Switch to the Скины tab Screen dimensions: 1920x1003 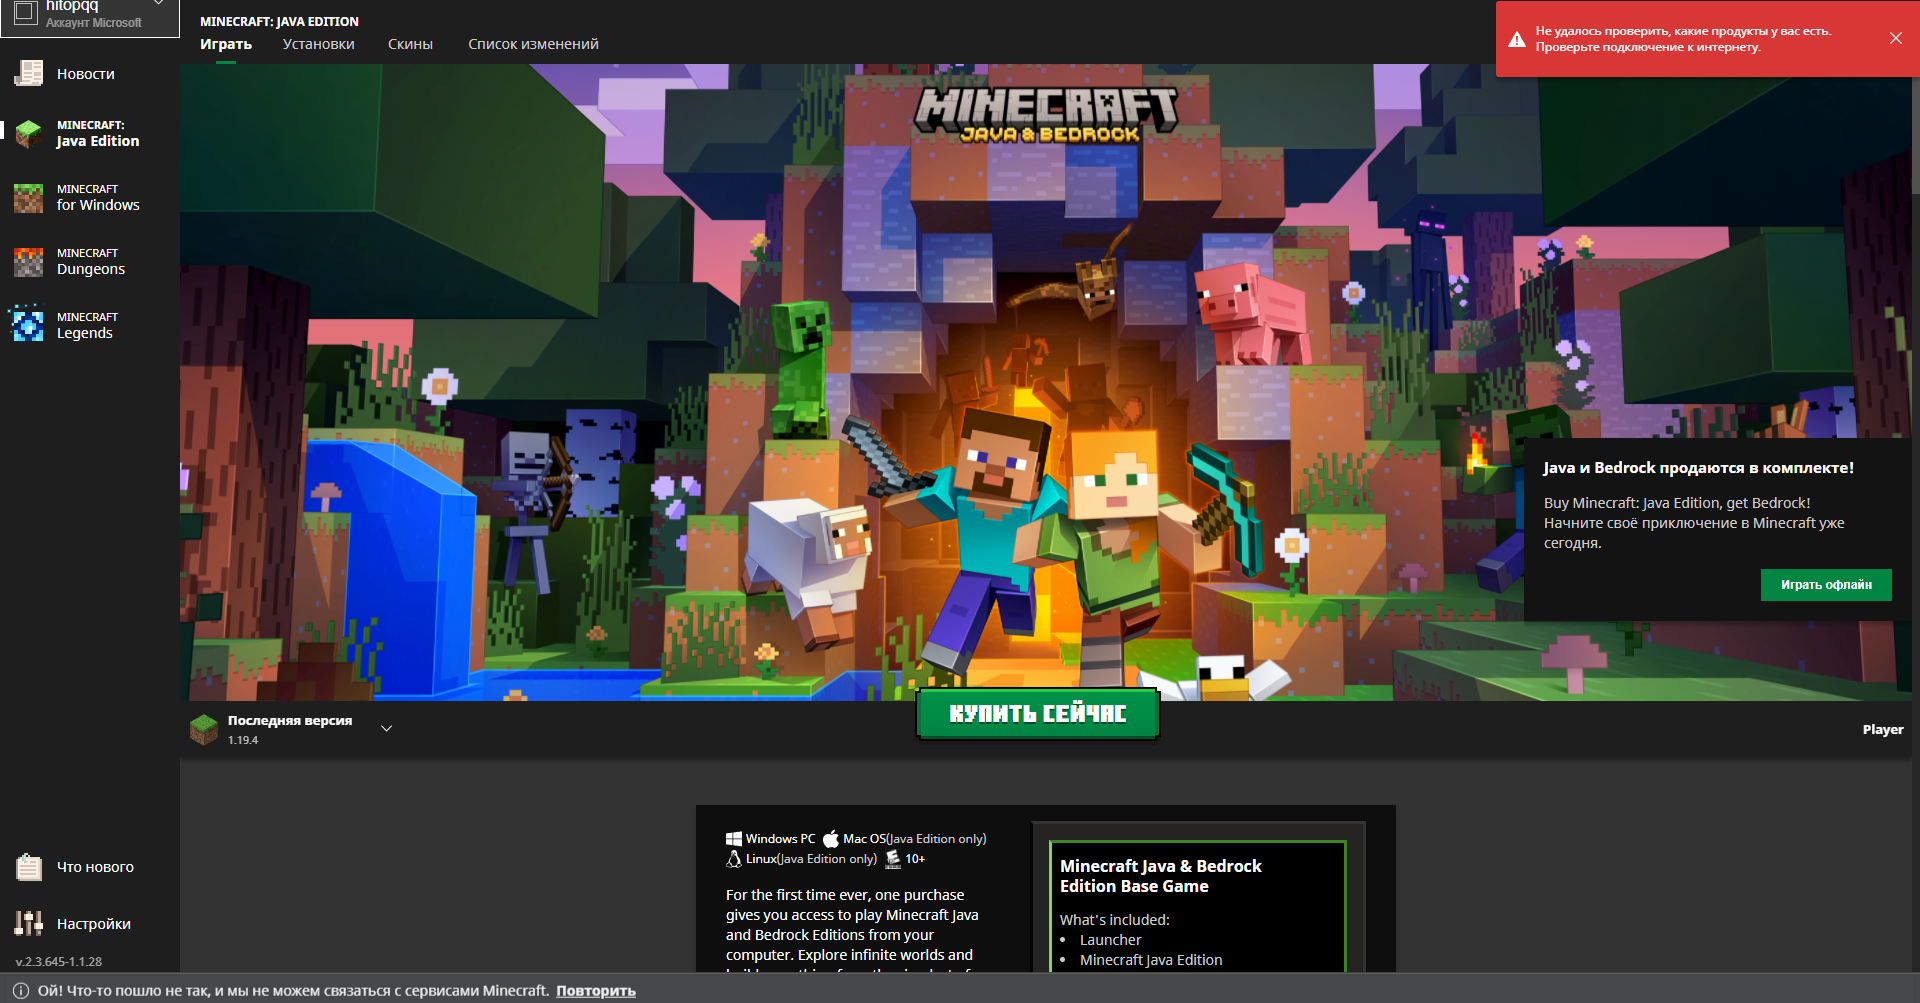point(410,44)
